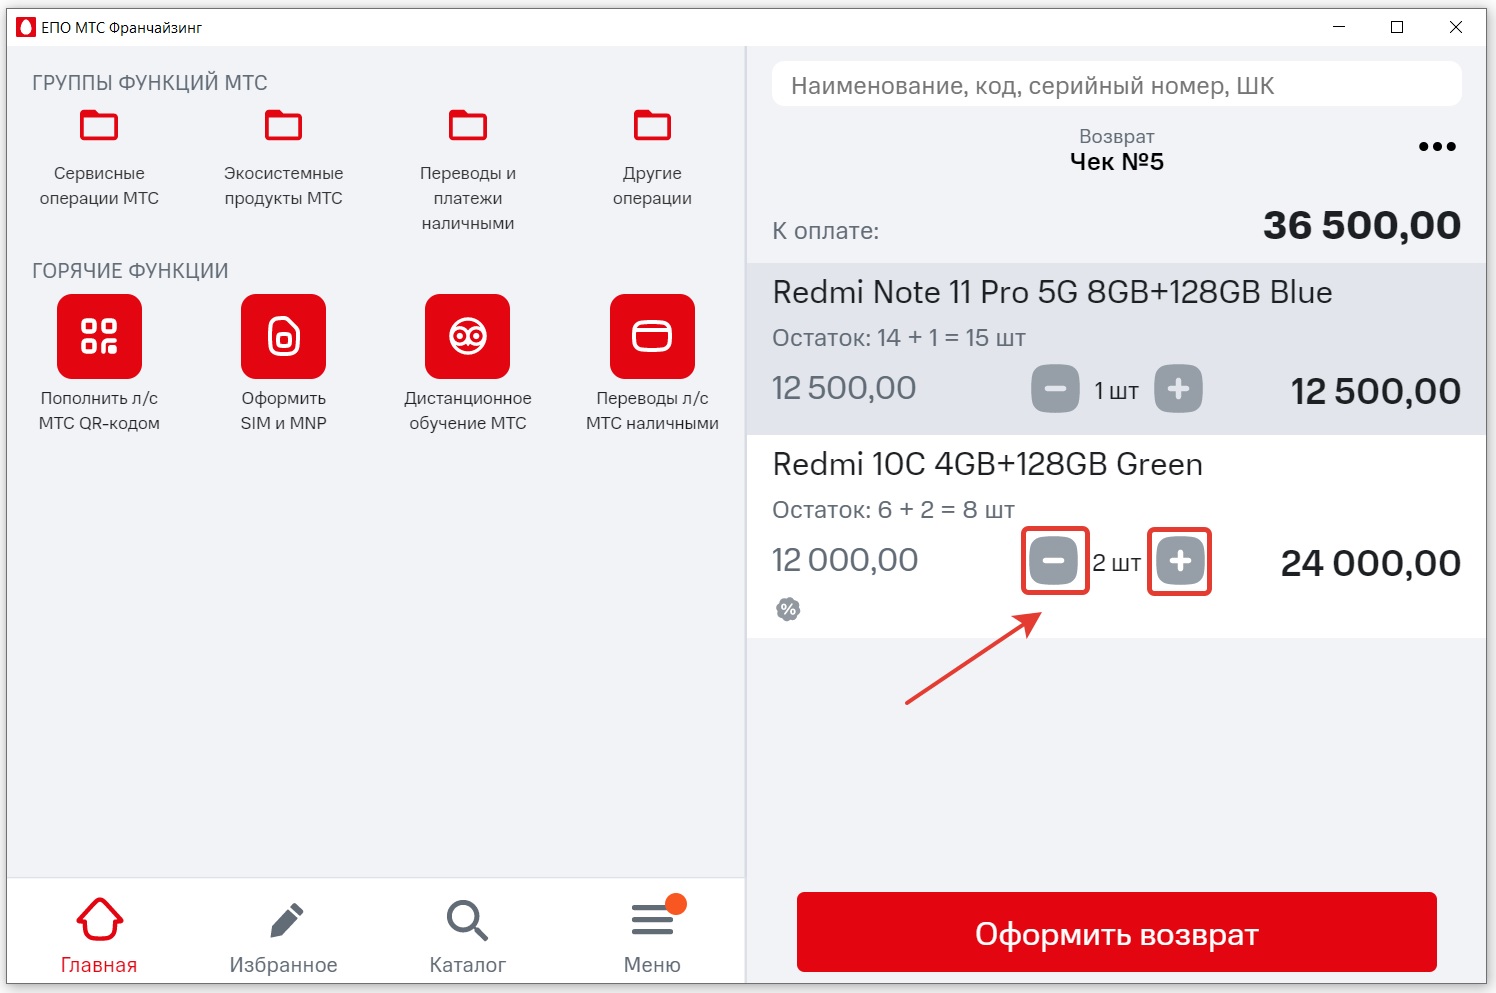Click the Оформить возврат button
The height and width of the screenshot is (993, 1496).
[1116, 933]
